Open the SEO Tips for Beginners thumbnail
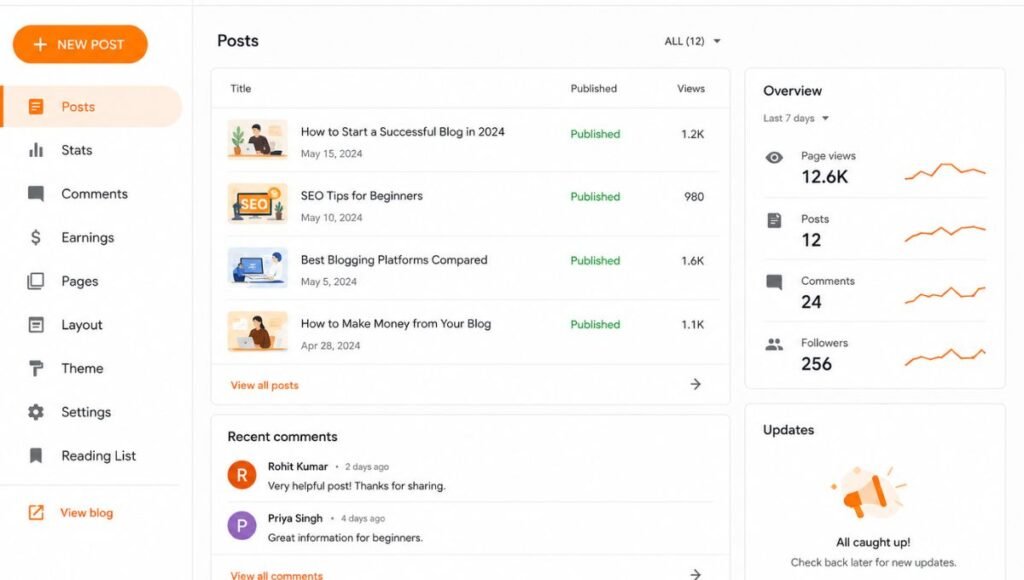 257,203
